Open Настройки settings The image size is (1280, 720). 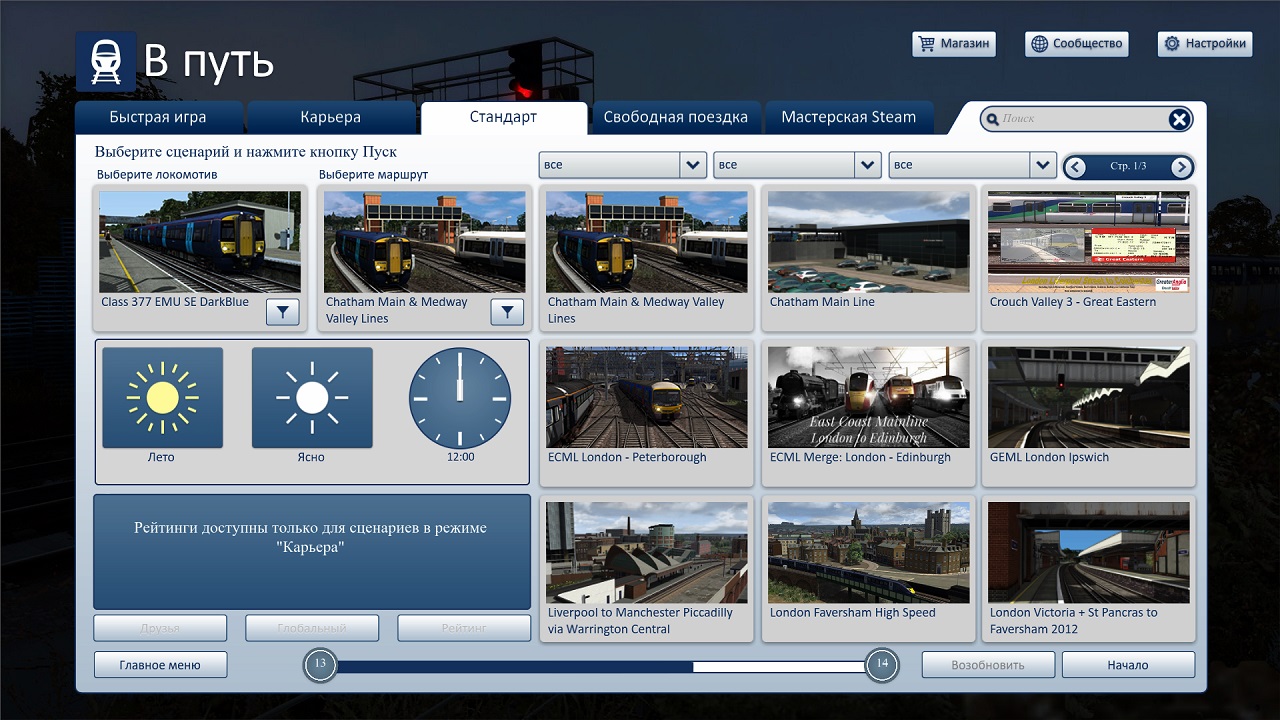click(x=1204, y=44)
